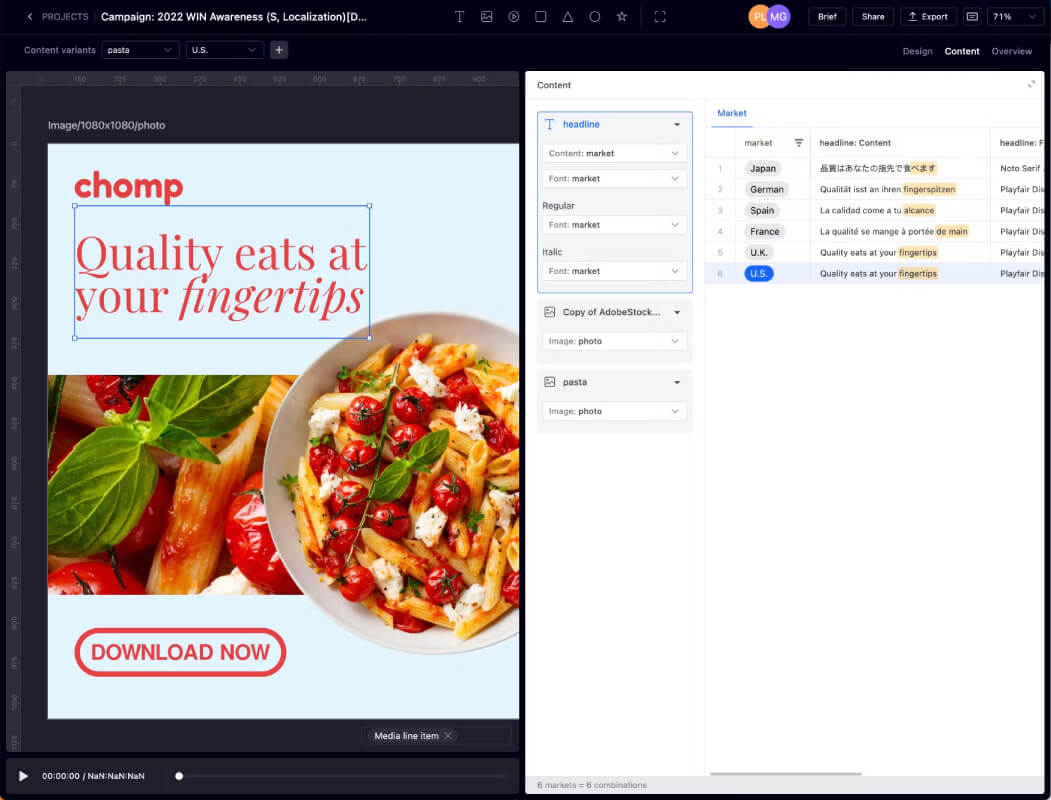This screenshot has width=1051, height=800.
Task: Select the Rectangle shape tool
Action: click(540, 17)
